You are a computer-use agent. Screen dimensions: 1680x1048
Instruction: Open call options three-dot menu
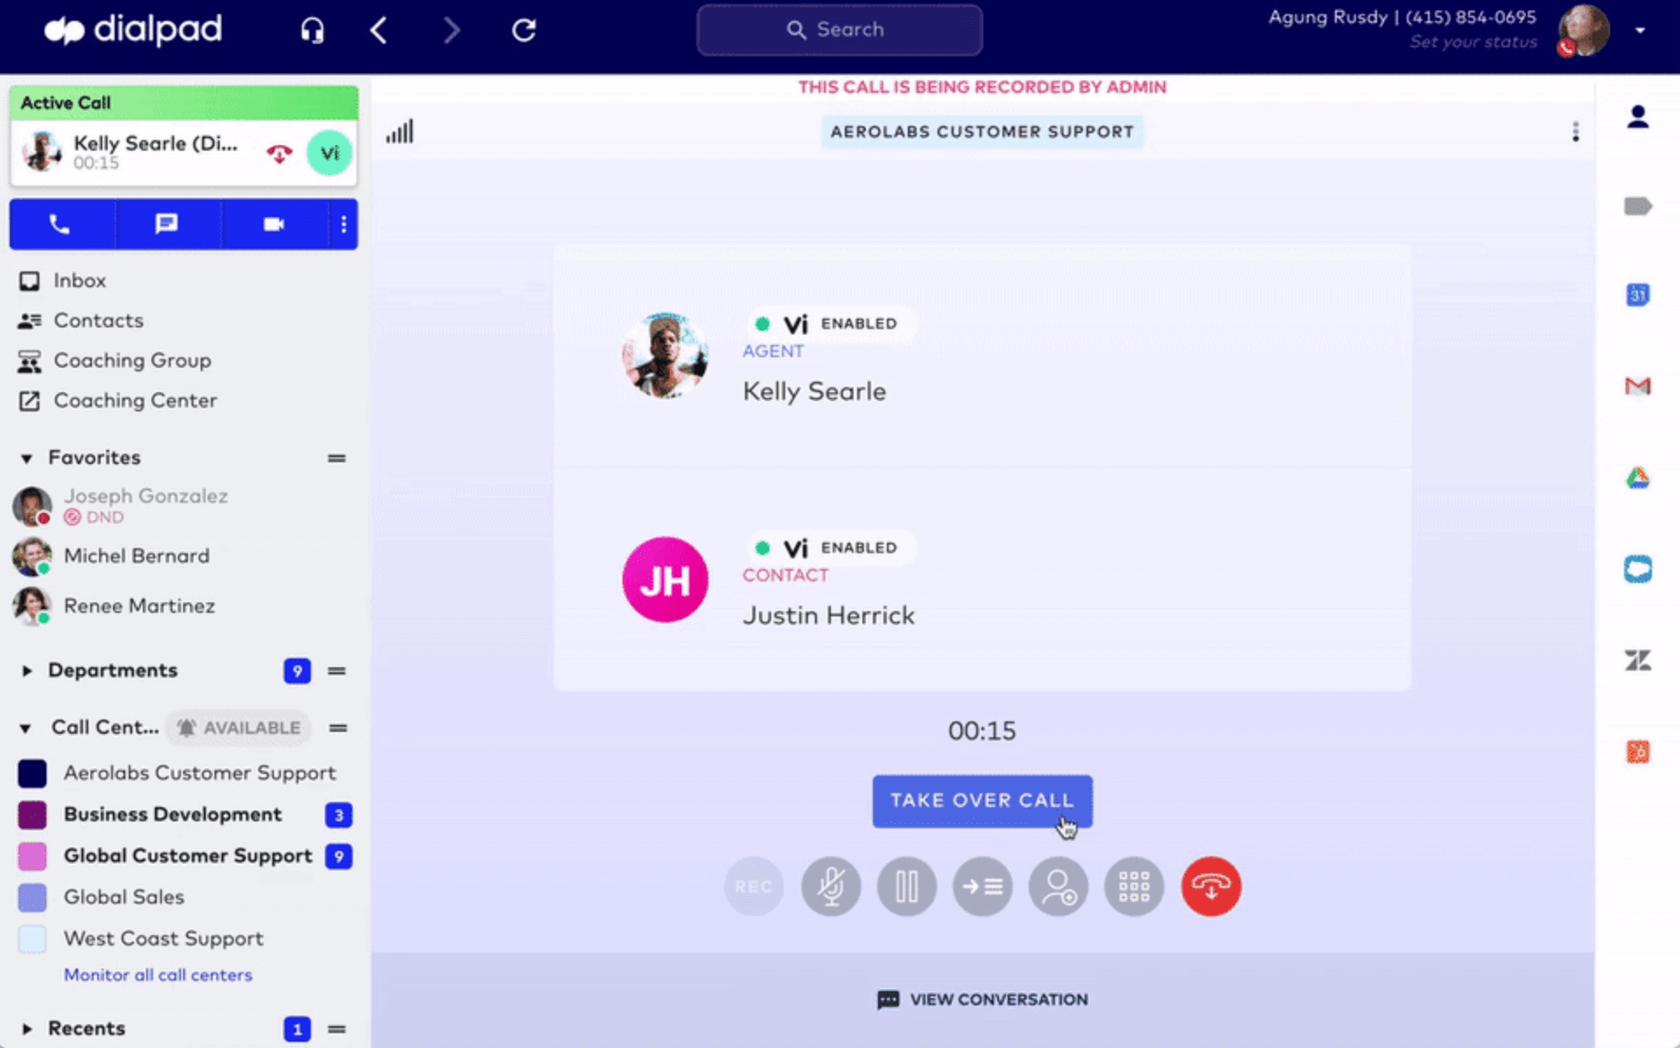(1575, 132)
